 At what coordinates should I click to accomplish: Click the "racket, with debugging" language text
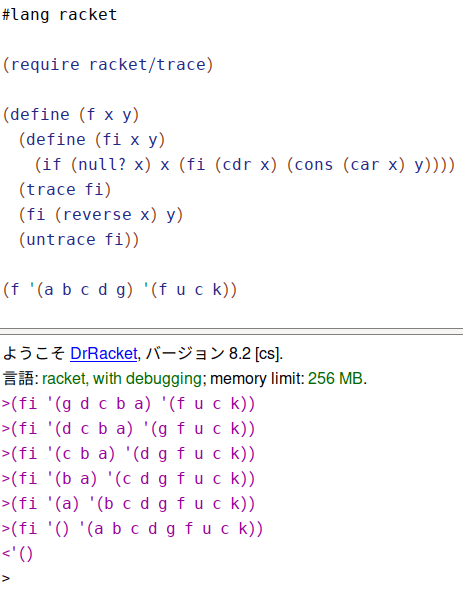(121, 379)
